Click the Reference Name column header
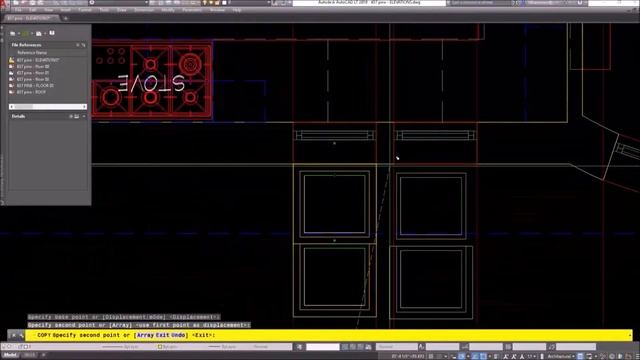The image size is (640, 360). click(x=32, y=53)
